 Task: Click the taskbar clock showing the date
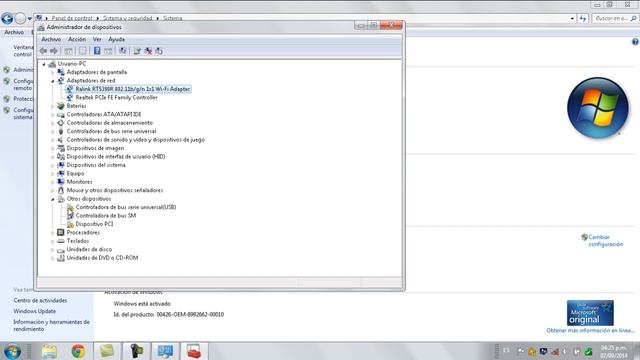tap(614, 352)
